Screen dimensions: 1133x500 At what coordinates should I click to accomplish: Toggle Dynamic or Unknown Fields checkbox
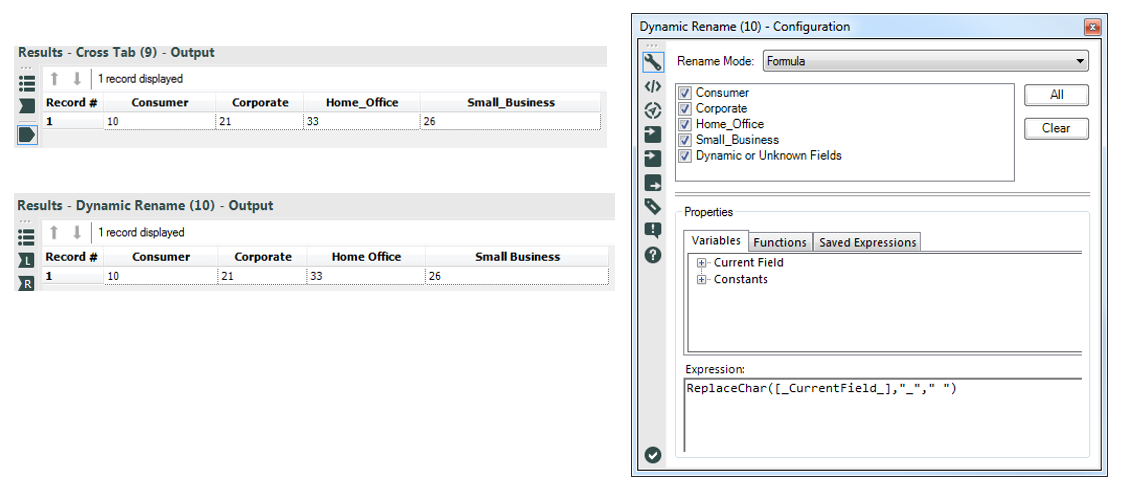pyautogui.click(x=686, y=155)
